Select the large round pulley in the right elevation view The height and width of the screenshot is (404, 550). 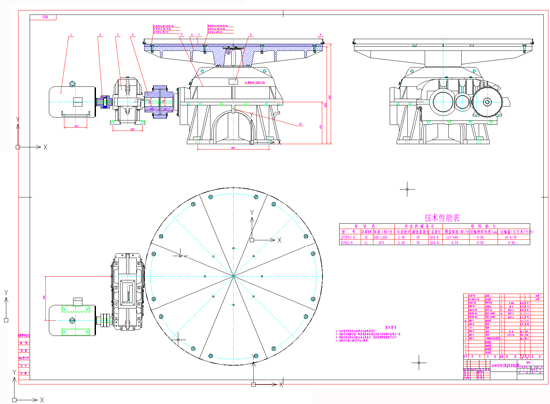(487, 102)
